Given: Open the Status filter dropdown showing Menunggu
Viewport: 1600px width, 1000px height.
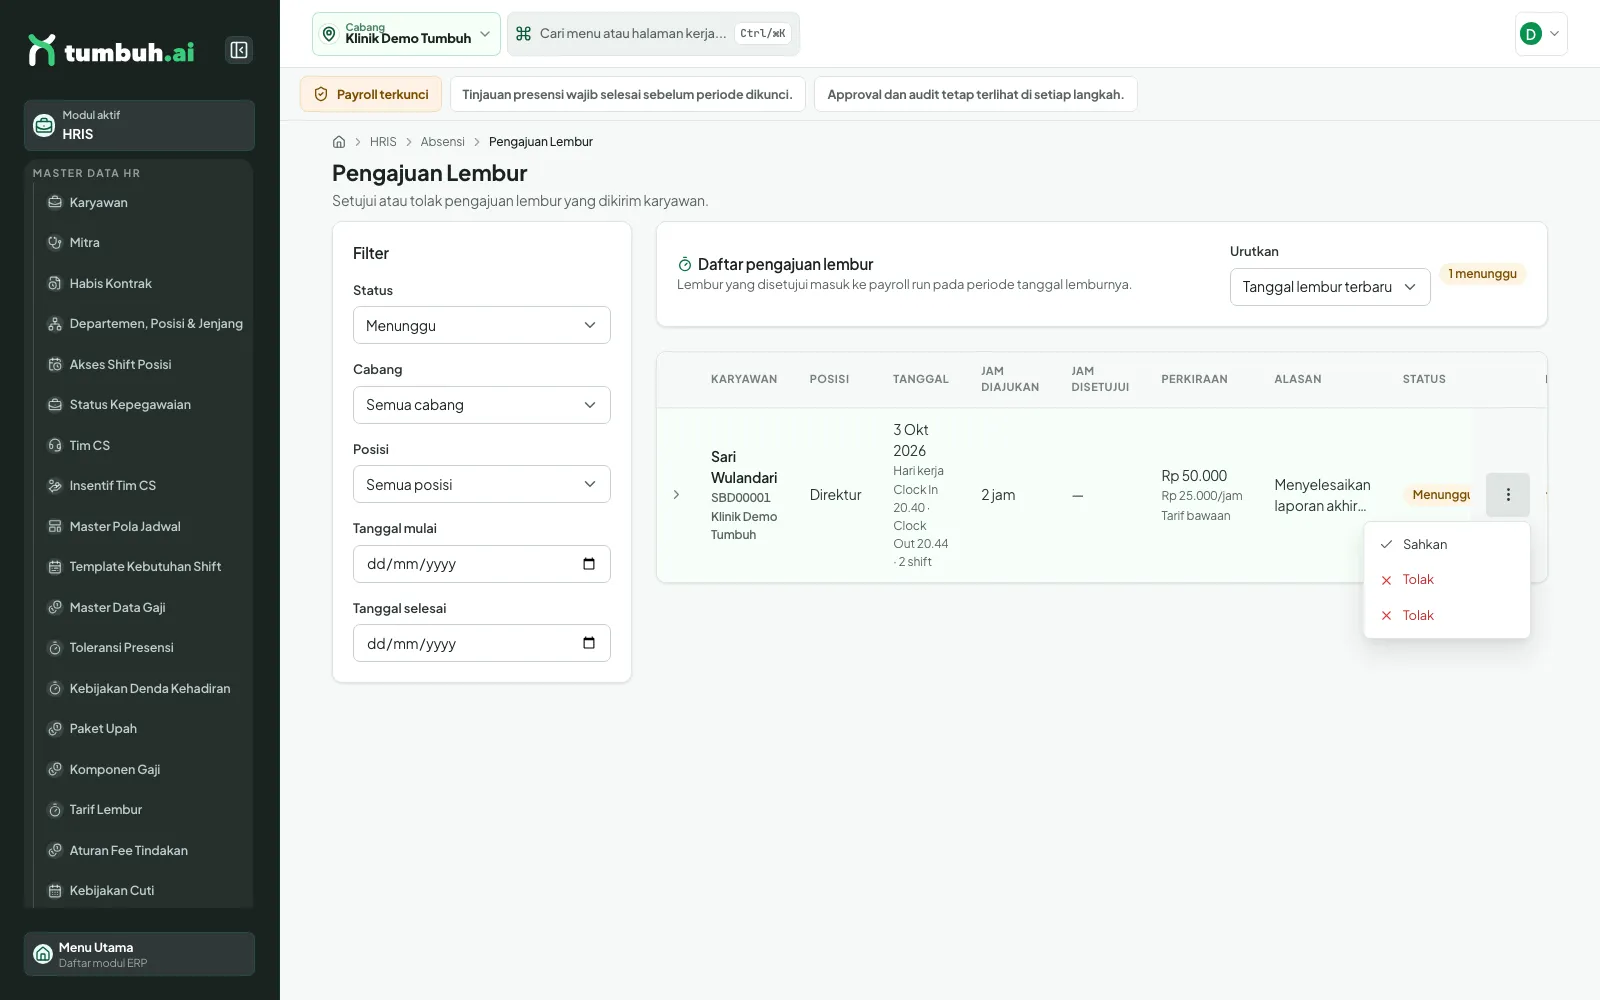Looking at the screenshot, I should click(x=482, y=325).
